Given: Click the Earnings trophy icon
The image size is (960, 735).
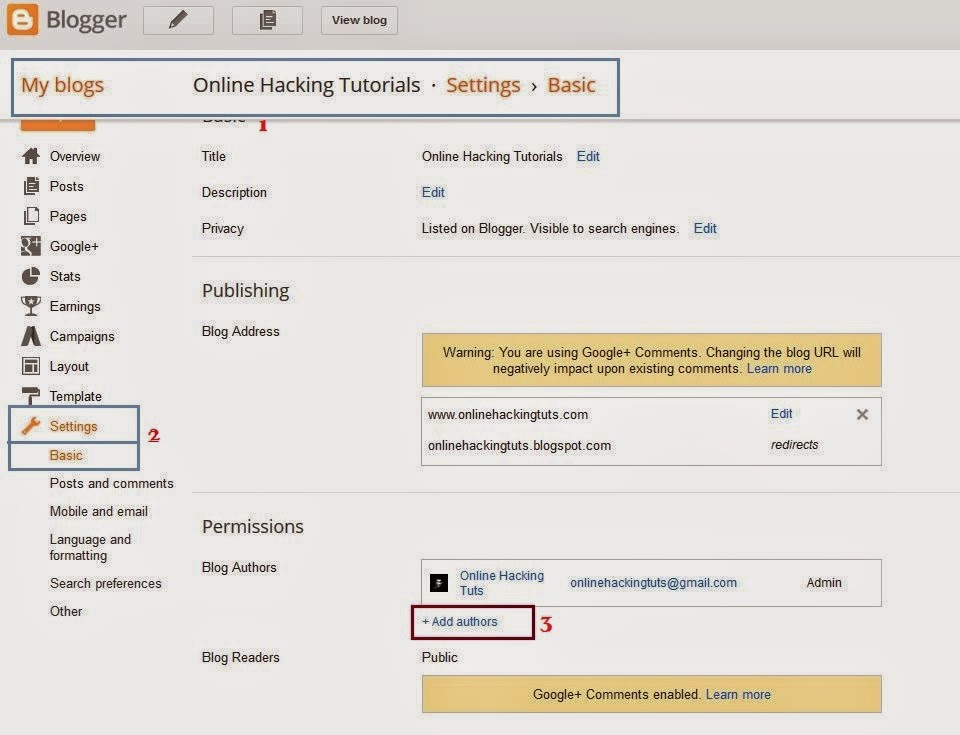Looking at the screenshot, I should [31, 306].
